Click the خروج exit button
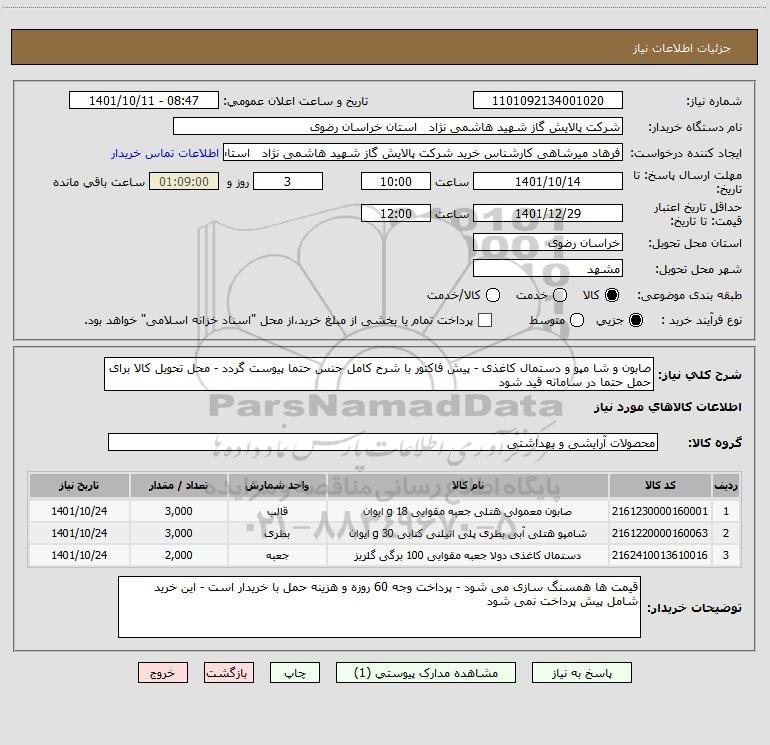Image resolution: width=770 pixels, height=745 pixels. click(x=163, y=674)
